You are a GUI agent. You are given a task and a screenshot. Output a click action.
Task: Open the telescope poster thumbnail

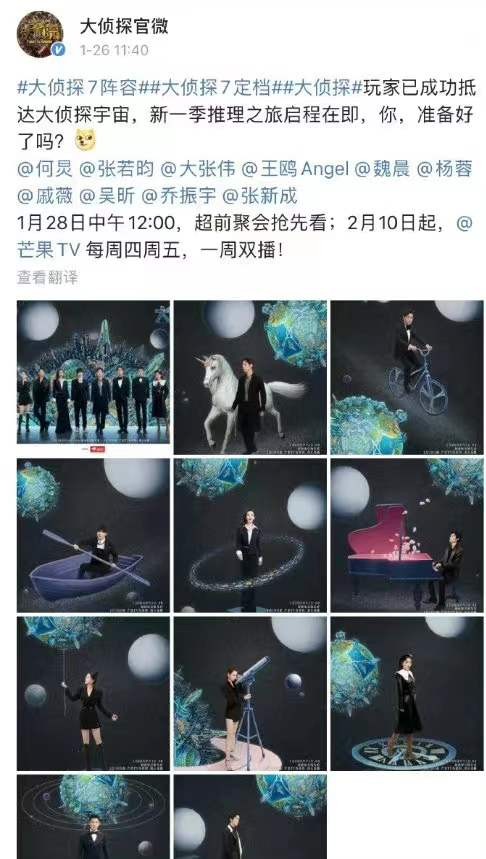coord(250,694)
